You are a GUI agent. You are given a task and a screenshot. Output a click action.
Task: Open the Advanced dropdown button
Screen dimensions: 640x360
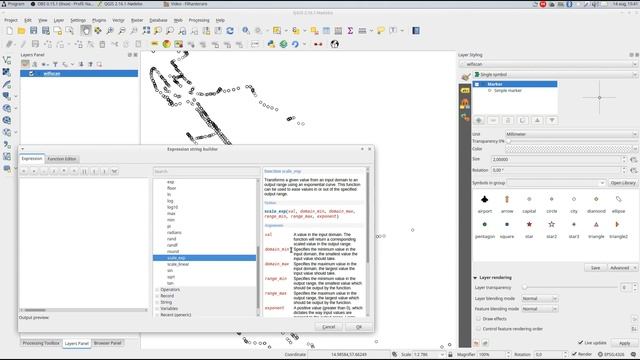coord(622,268)
